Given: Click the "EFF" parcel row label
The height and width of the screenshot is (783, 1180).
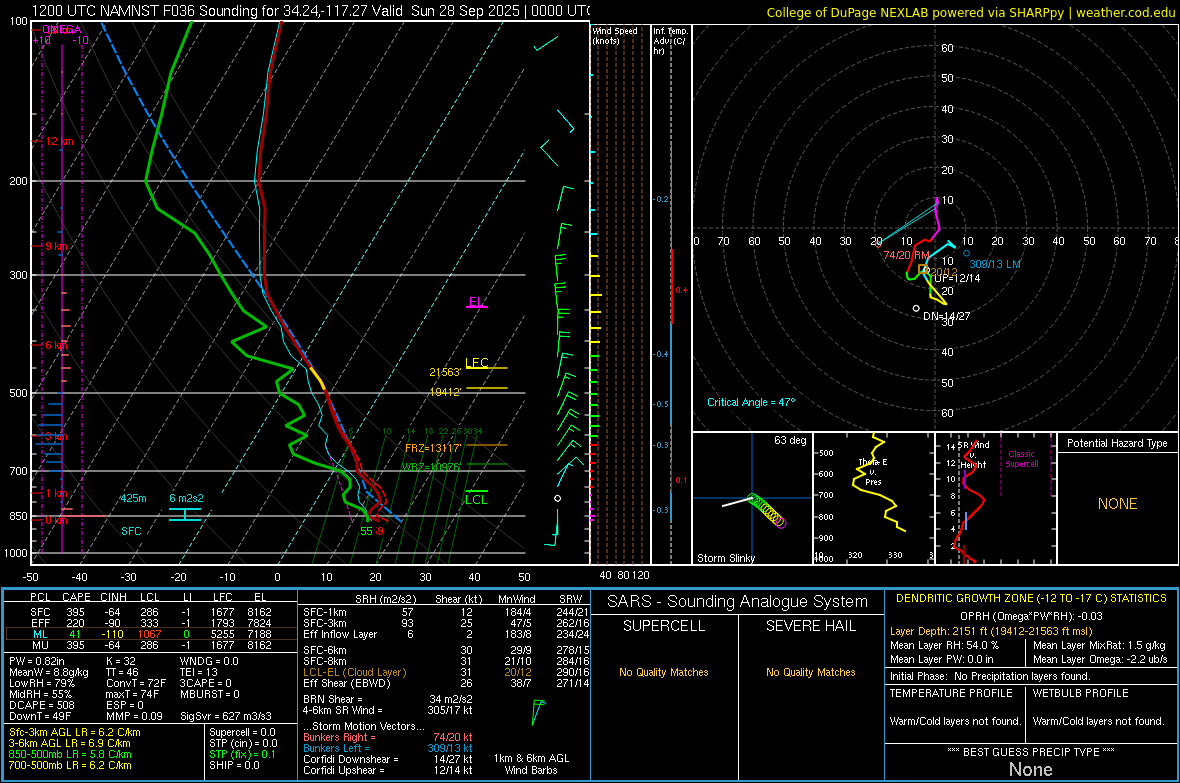Looking at the screenshot, I should 40,623.
